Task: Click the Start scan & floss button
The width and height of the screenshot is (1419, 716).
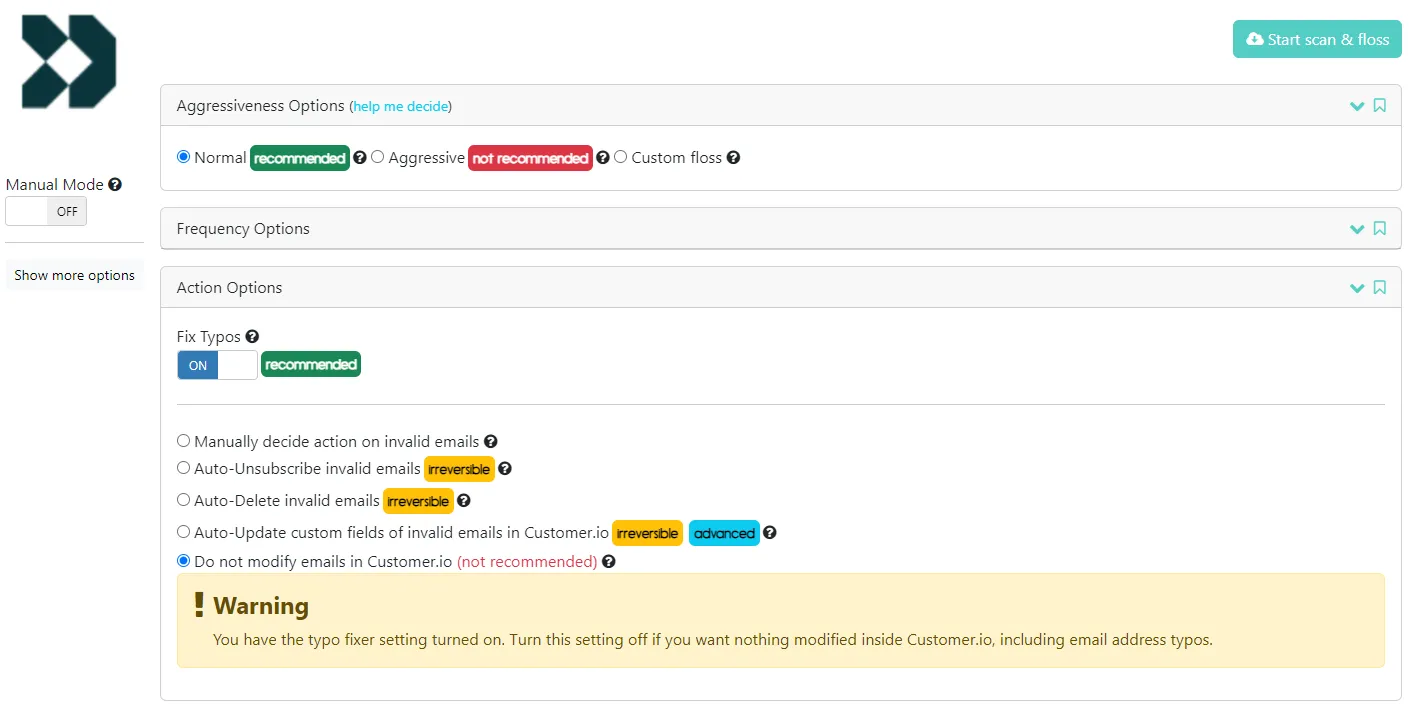Action: point(1317,40)
